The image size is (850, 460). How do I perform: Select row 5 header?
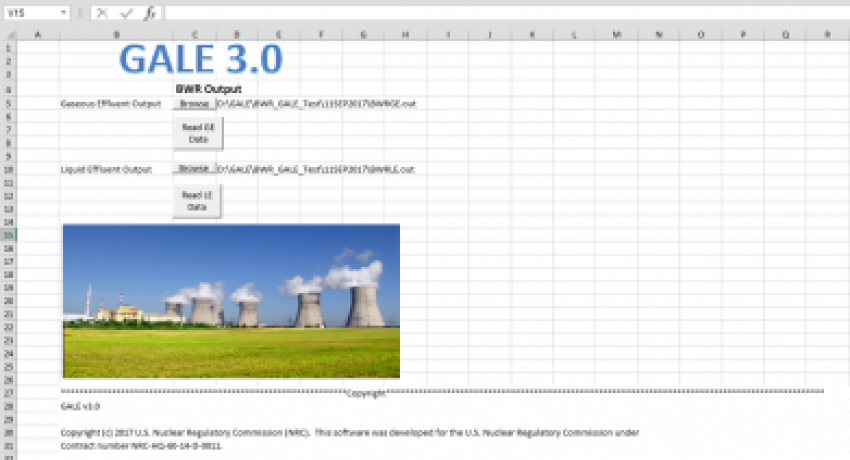tap(8, 103)
